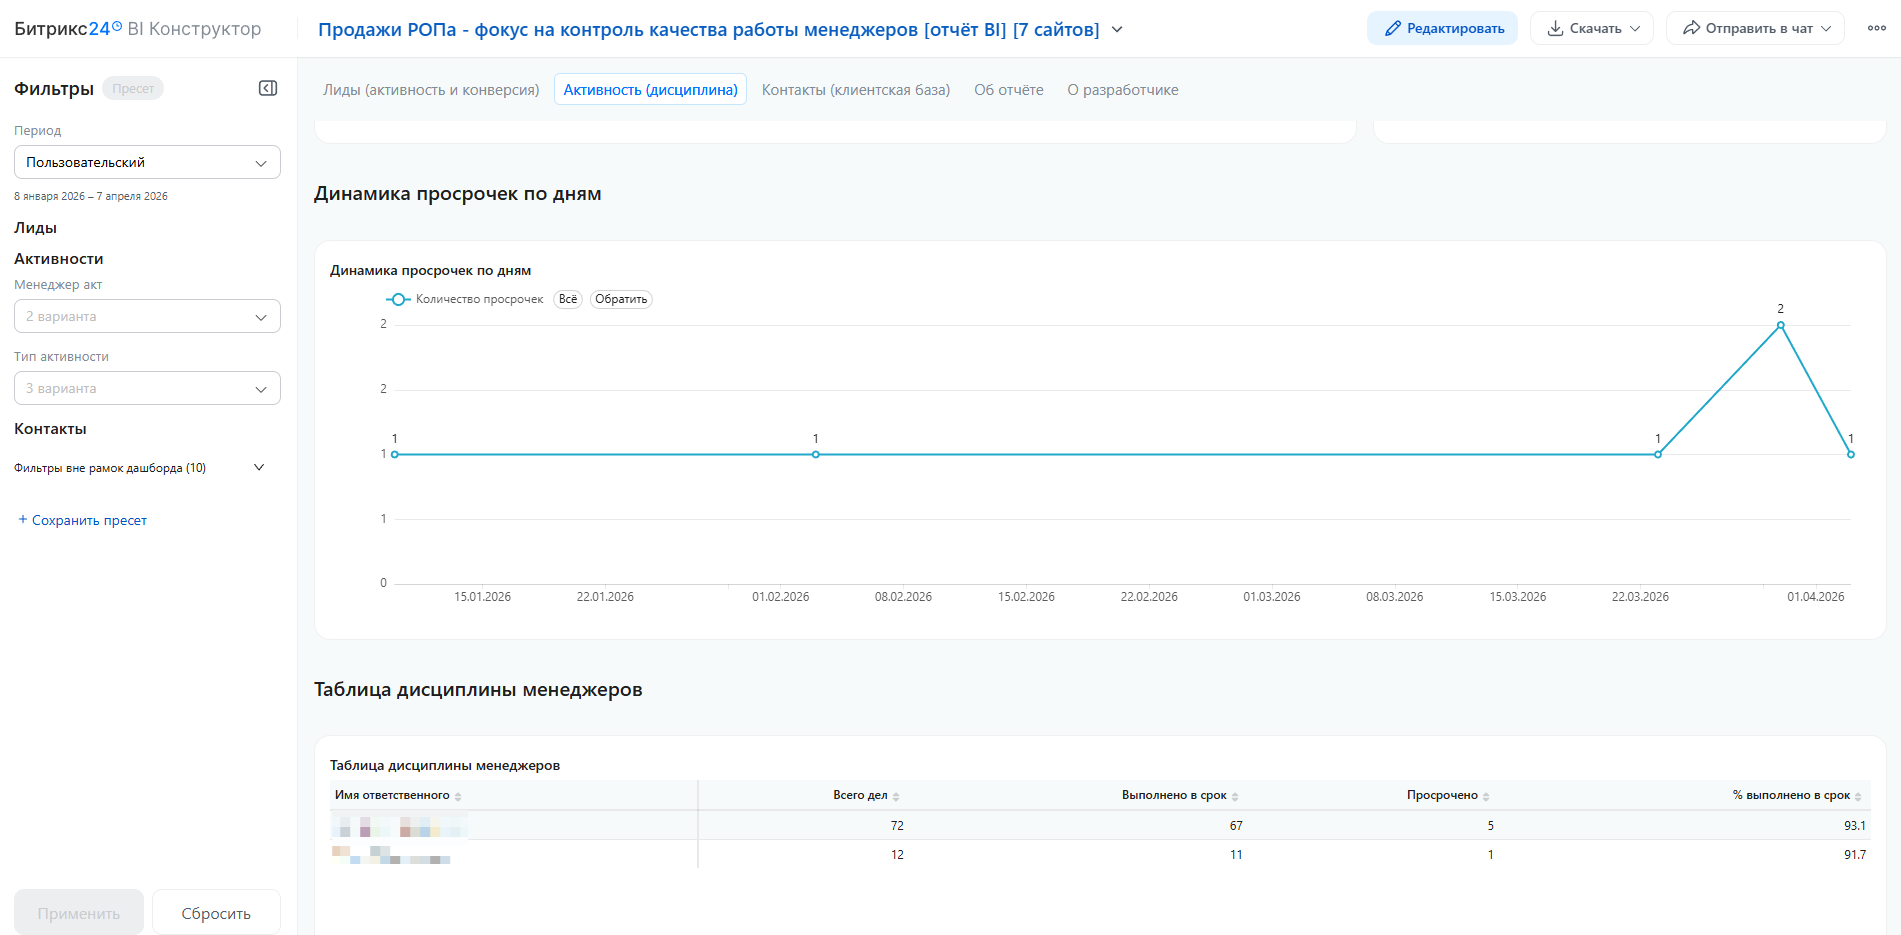Click Сохранить пресет link
The image size is (1901, 935).
pyautogui.click(x=83, y=520)
